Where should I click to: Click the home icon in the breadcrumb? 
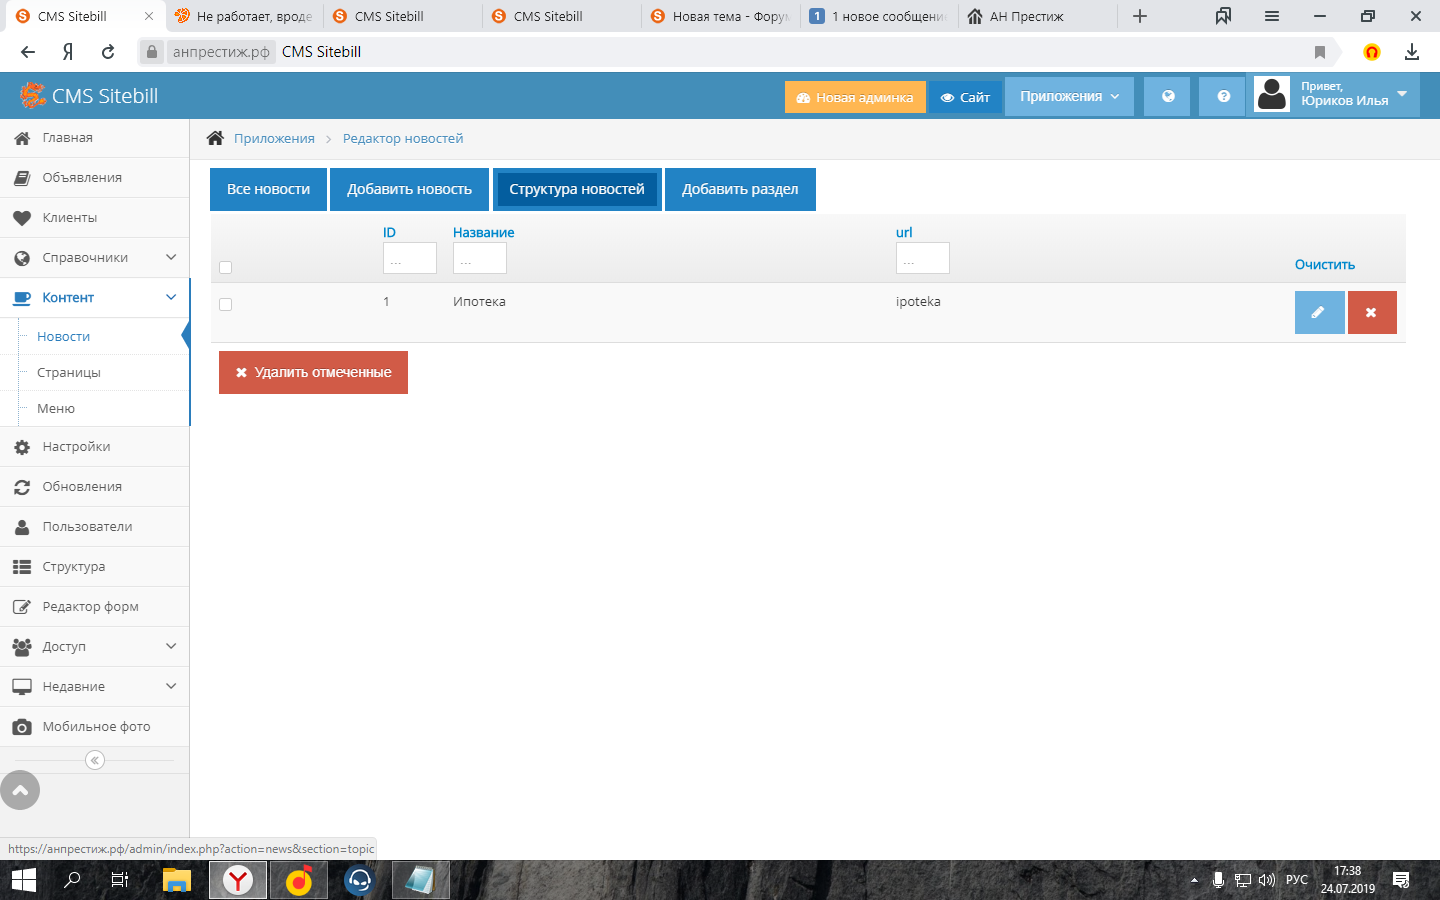(x=215, y=138)
